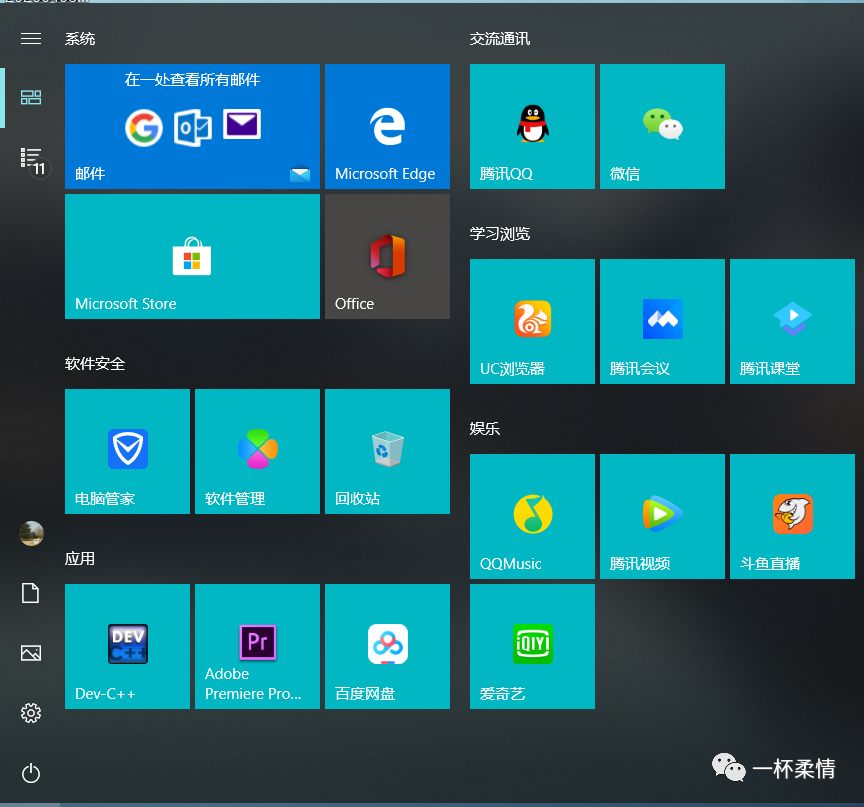This screenshot has width=864, height=807.
Task: Click 在一处查看所有邮件 text
Action: [192, 80]
